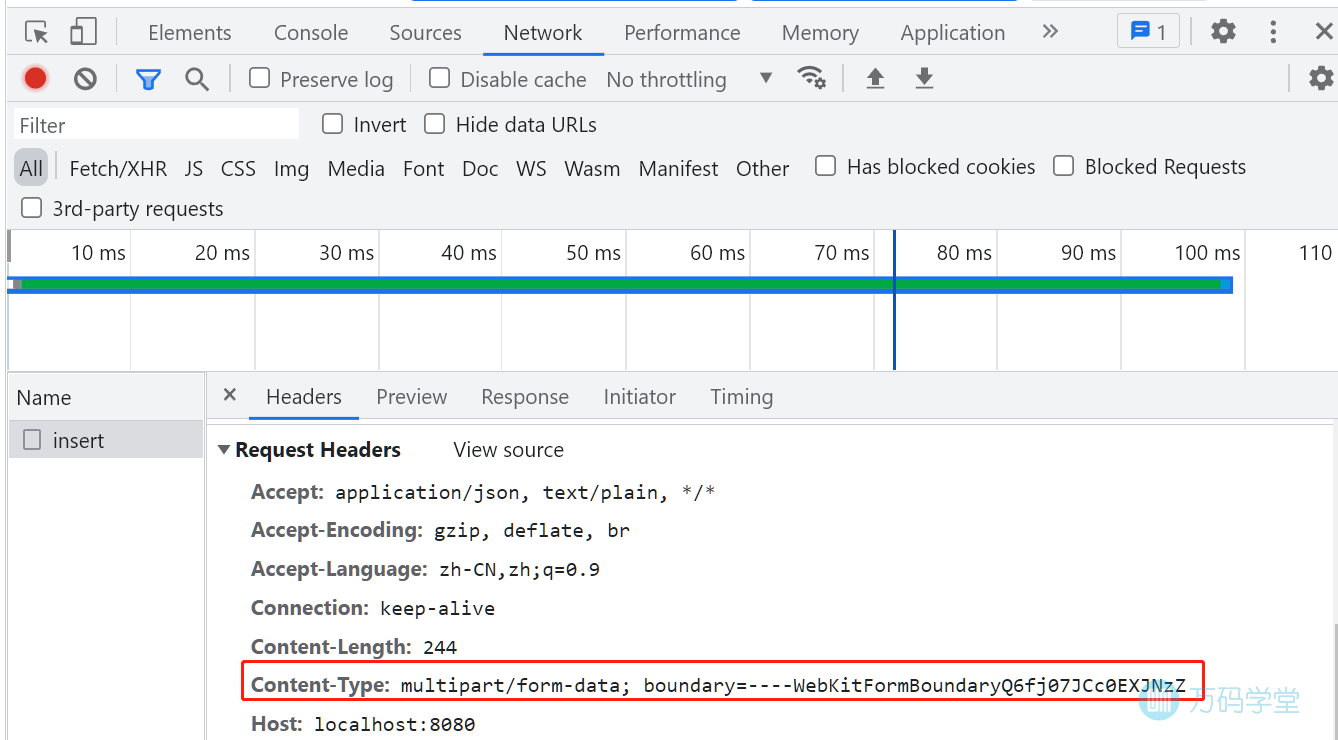This screenshot has height=740, width=1338.
Task: Tick the checkbox beside insert request
Action: [32, 440]
